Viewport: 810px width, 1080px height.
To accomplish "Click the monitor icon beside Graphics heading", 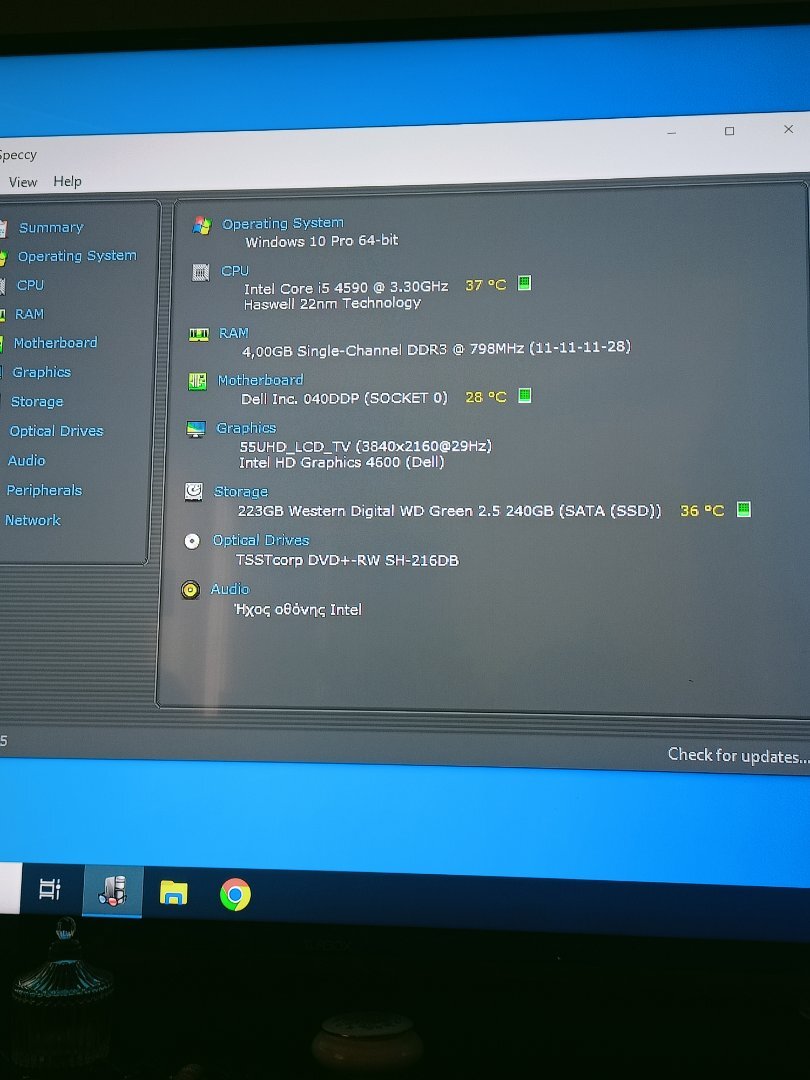I will (196, 429).
